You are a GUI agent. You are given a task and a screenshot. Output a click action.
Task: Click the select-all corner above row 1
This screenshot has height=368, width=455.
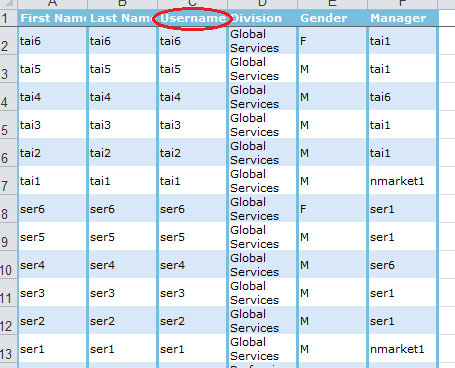point(8,4)
